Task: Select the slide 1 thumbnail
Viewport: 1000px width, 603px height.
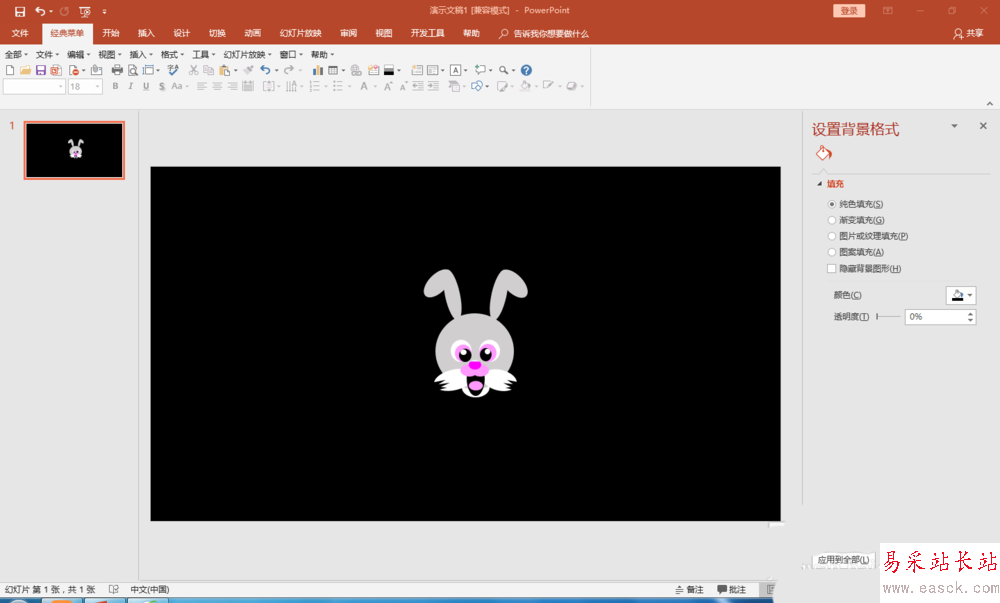Action: (74, 151)
